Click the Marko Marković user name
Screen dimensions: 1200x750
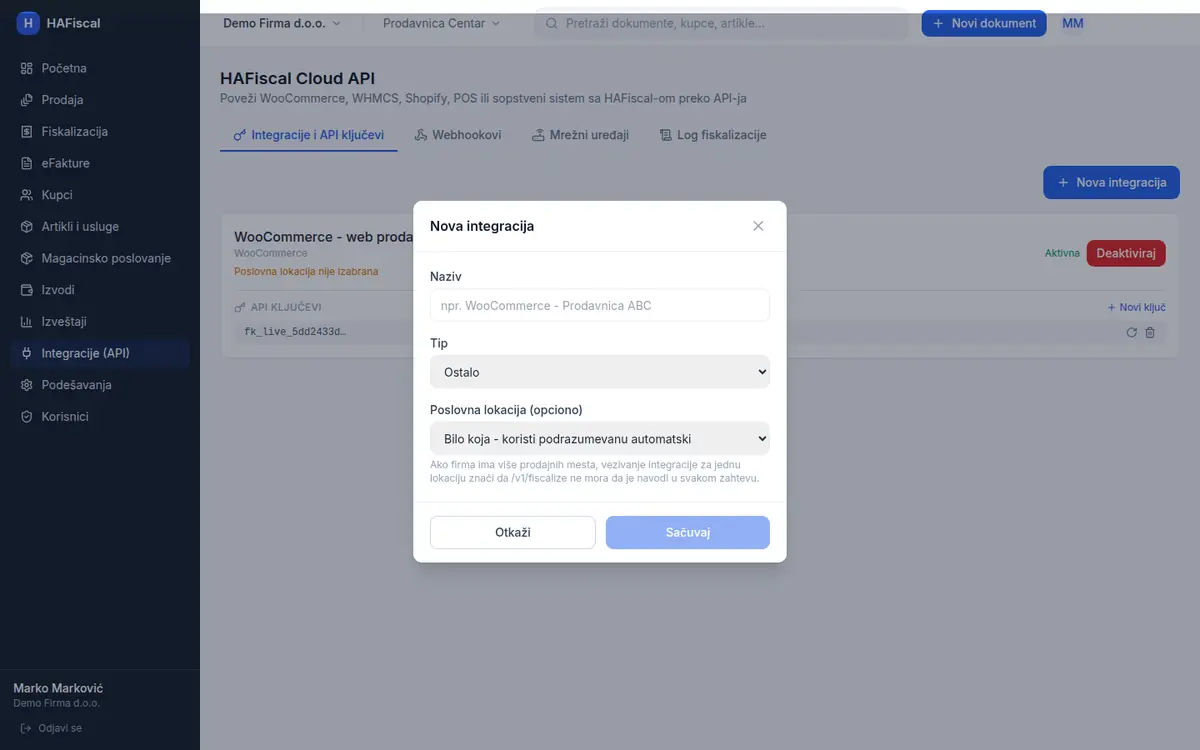[58, 689]
